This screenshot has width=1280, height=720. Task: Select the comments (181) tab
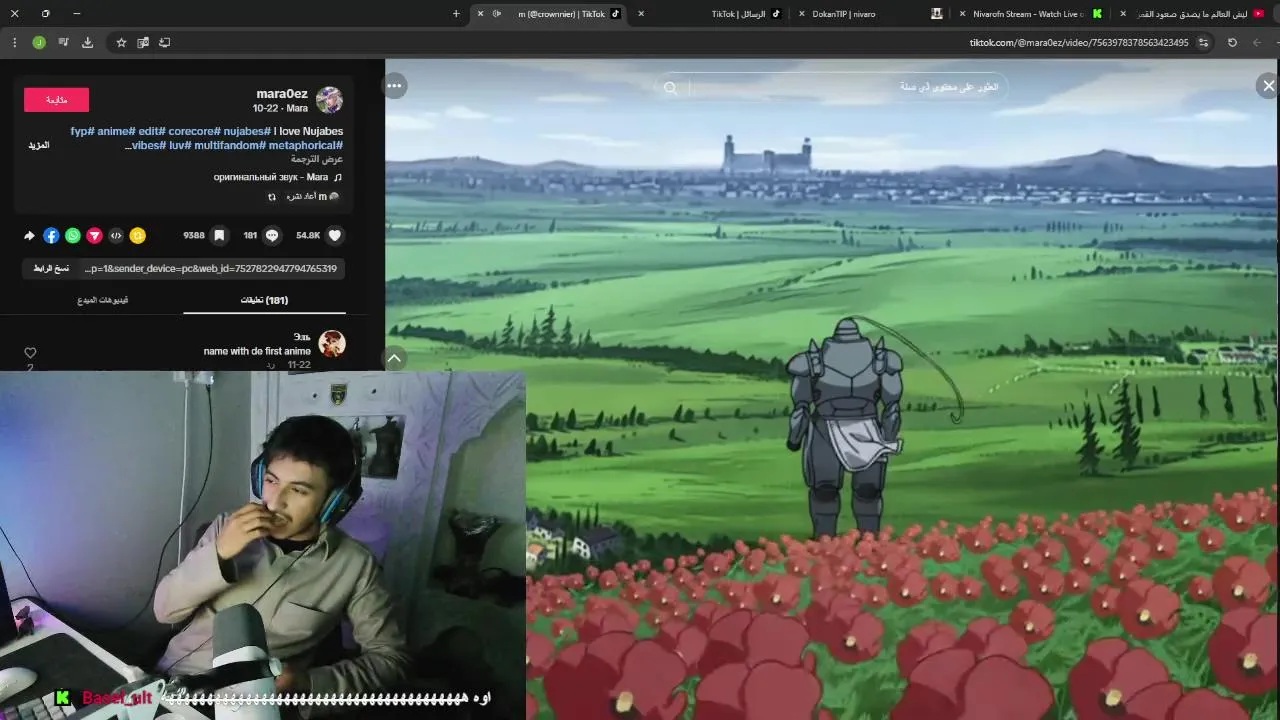[x=264, y=300]
